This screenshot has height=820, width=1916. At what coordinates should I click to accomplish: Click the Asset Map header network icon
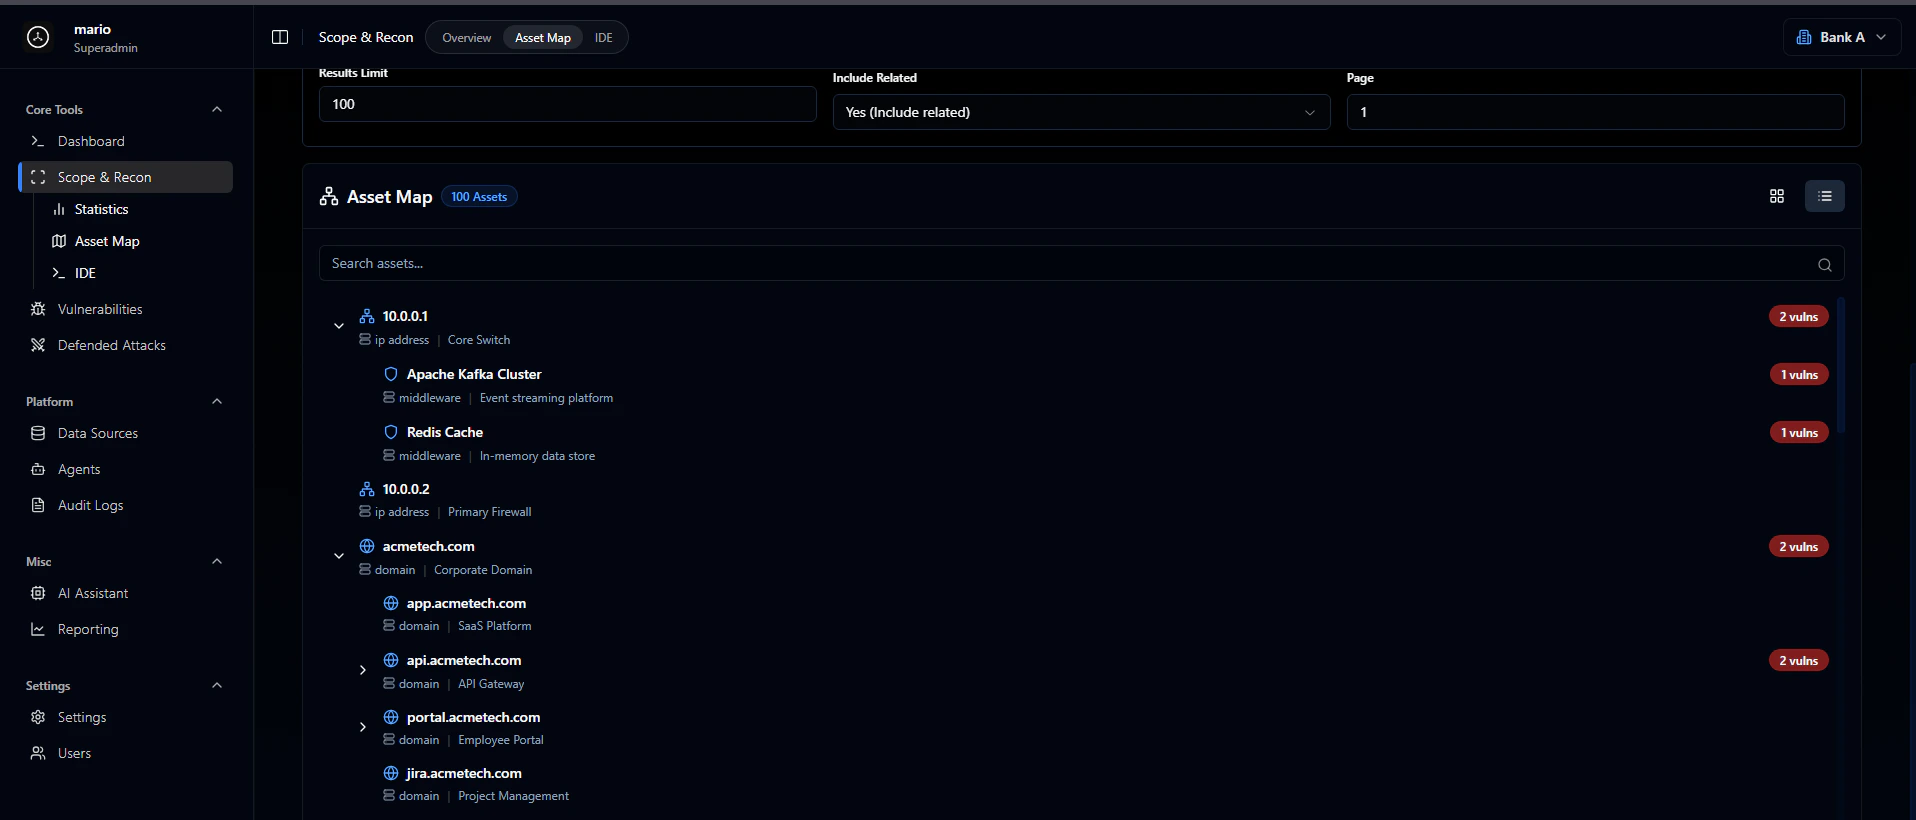pyautogui.click(x=329, y=197)
